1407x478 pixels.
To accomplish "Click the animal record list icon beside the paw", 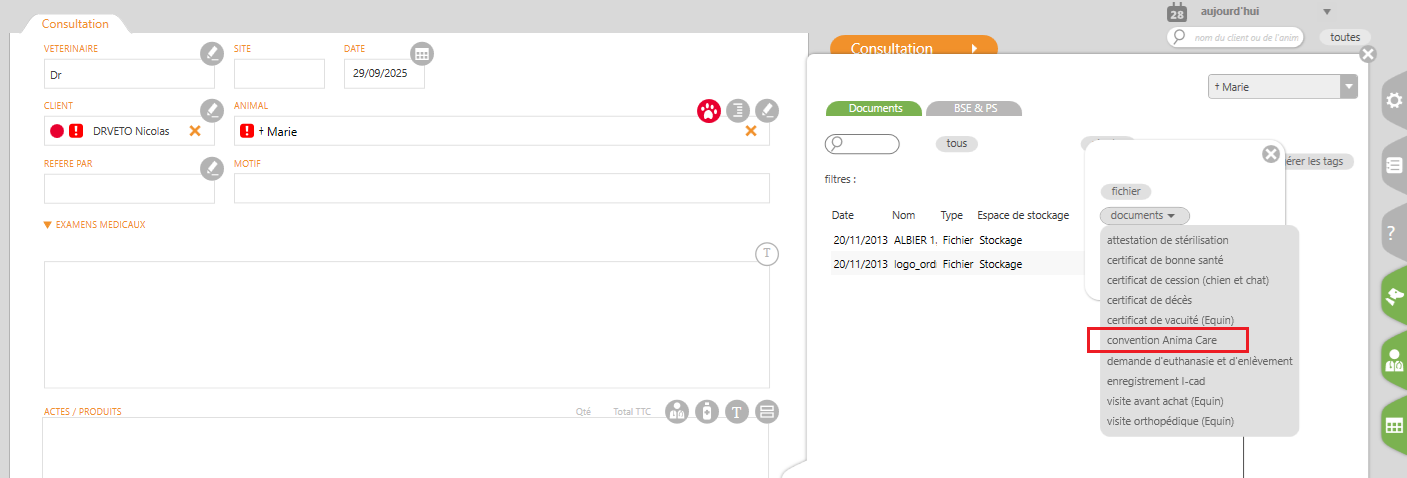I will coord(738,111).
